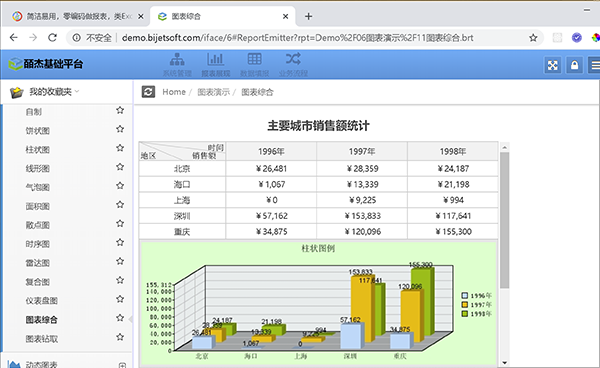Open 数据填报 grid toolbar icon

pyautogui.click(x=254, y=59)
